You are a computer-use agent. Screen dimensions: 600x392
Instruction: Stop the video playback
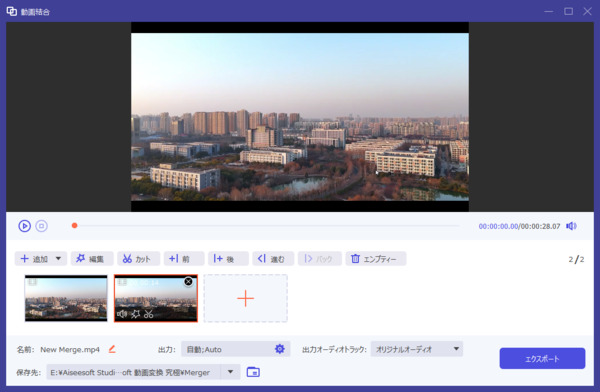[41, 226]
